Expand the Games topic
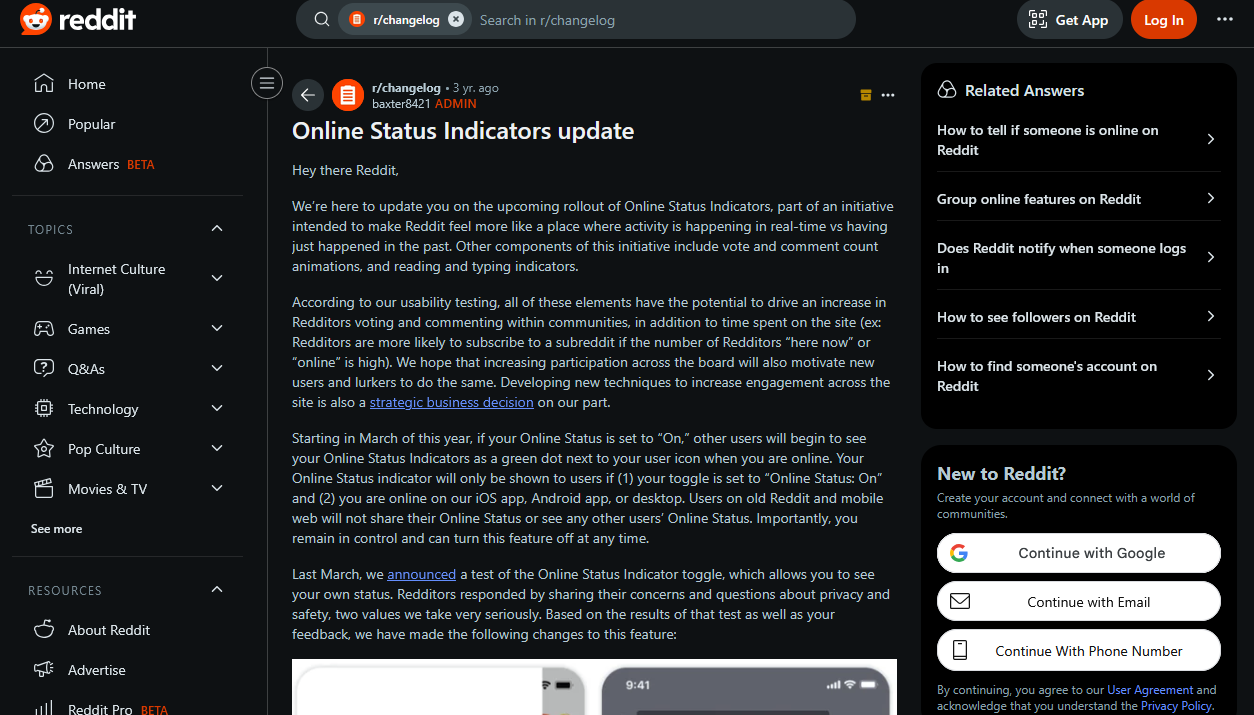Viewport: 1254px width, 715px height. click(217, 329)
